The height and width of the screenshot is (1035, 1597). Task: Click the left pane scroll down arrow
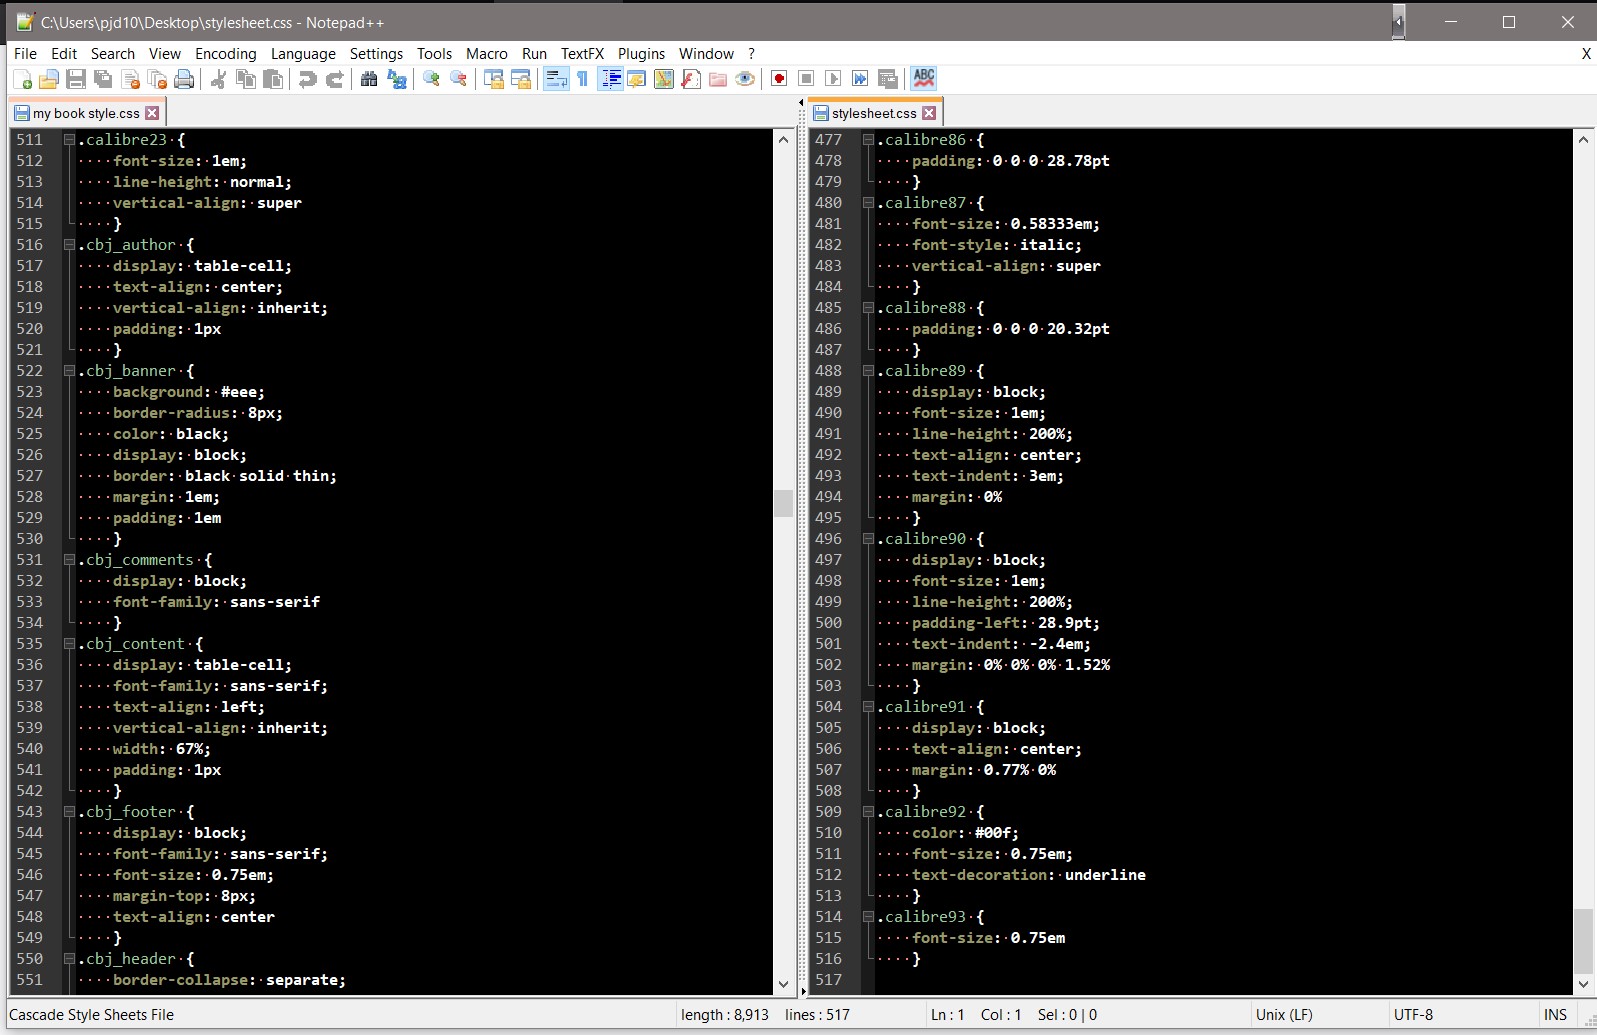[x=783, y=984]
